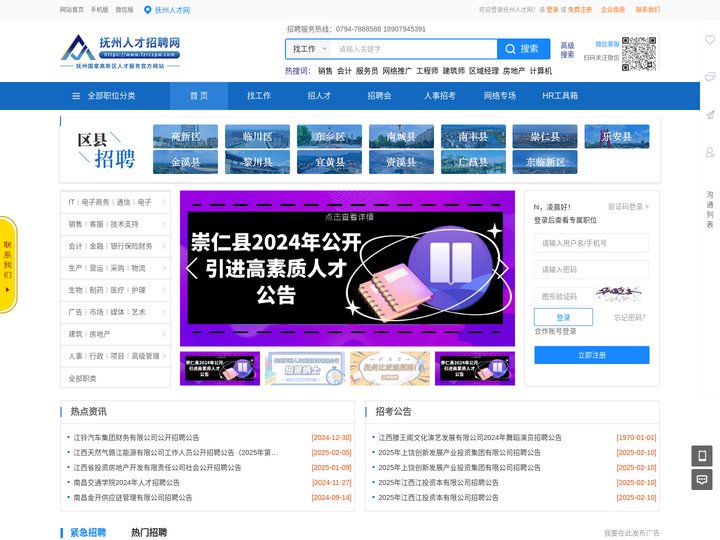Click into the 图形验证码 captcha field

pyautogui.click(x=563, y=297)
